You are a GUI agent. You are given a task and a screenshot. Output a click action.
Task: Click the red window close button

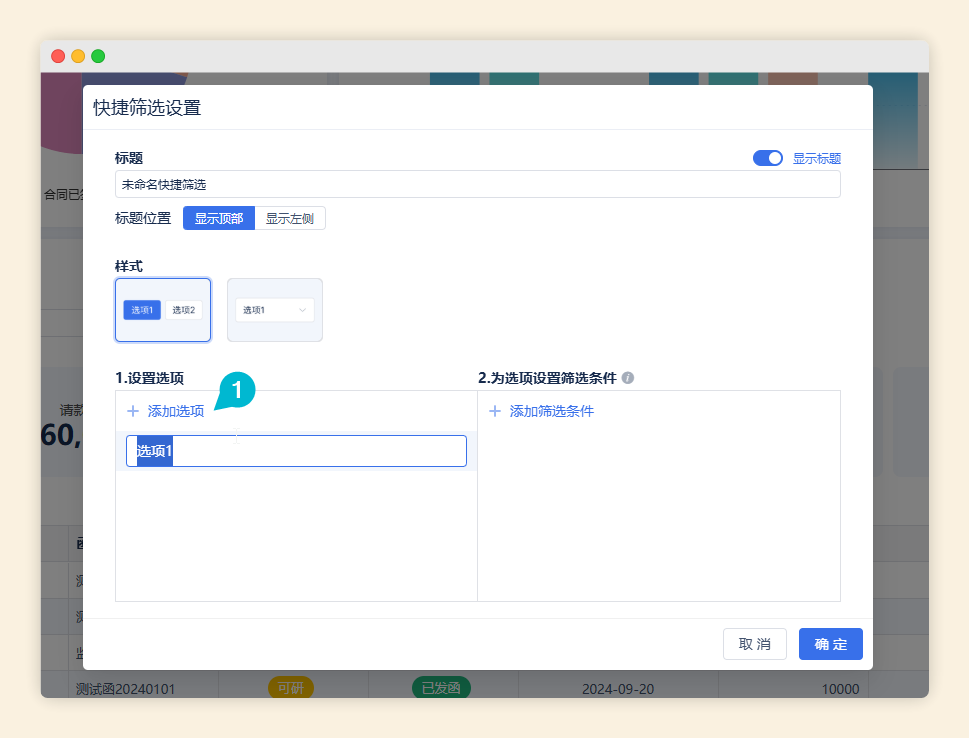pyautogui.click(x=58, y=56)
